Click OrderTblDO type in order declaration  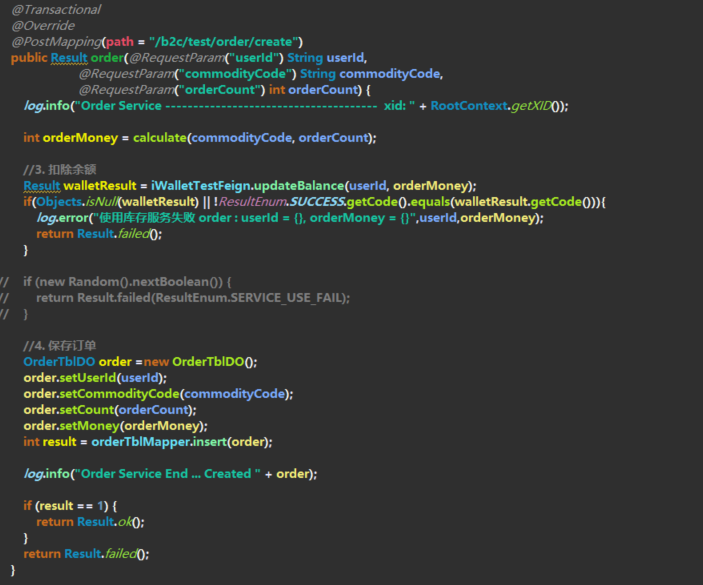(59, 362)
